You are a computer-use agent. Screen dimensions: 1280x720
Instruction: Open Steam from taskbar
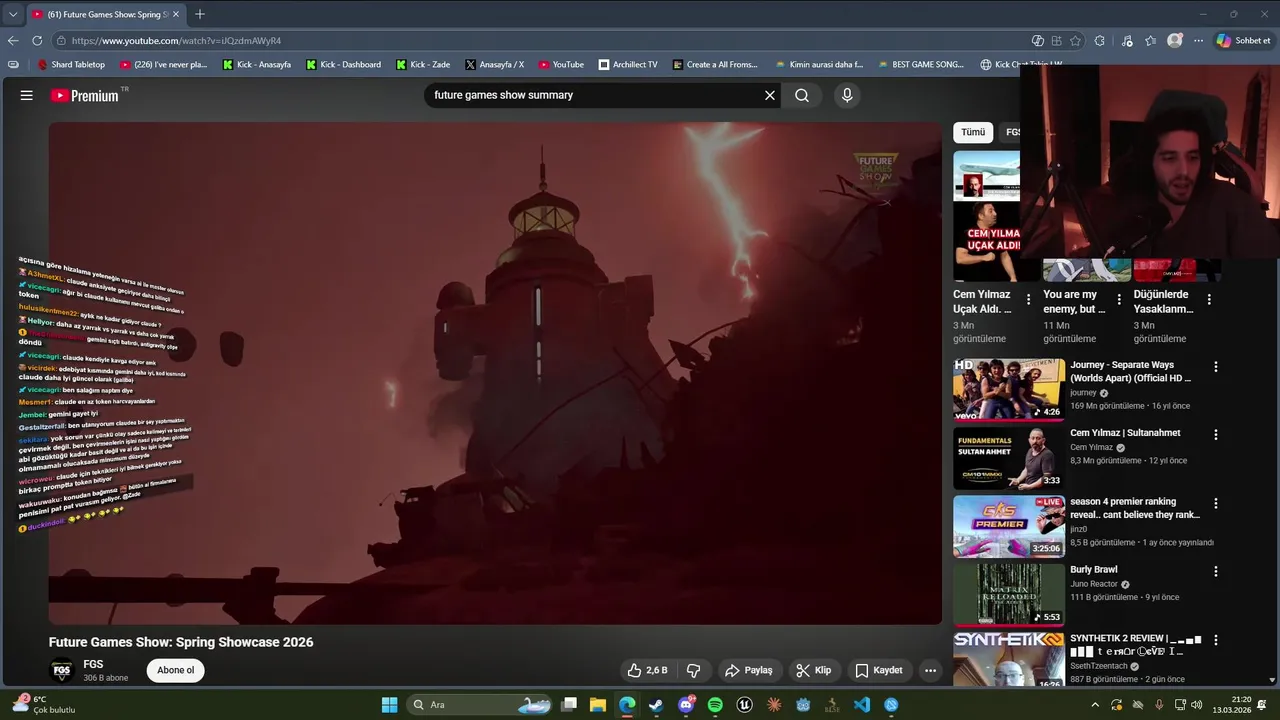656,705
